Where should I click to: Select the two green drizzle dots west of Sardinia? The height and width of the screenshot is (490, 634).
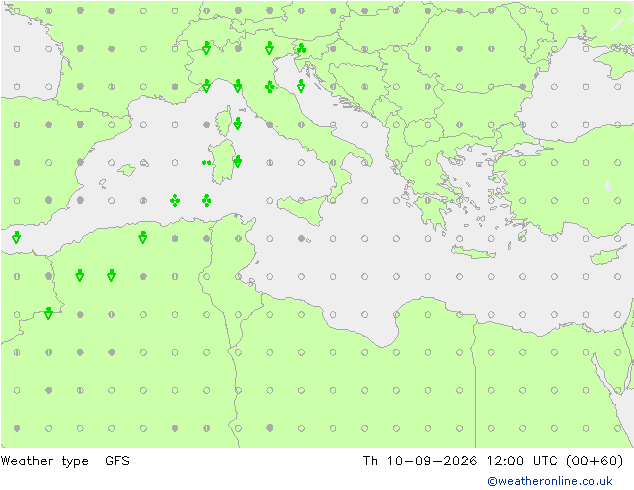coord(206,163)
